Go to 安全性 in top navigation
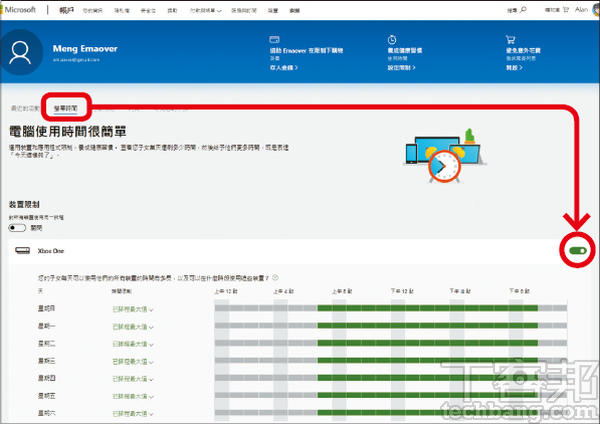Viewport: 600px width, 424px height. 148,11
